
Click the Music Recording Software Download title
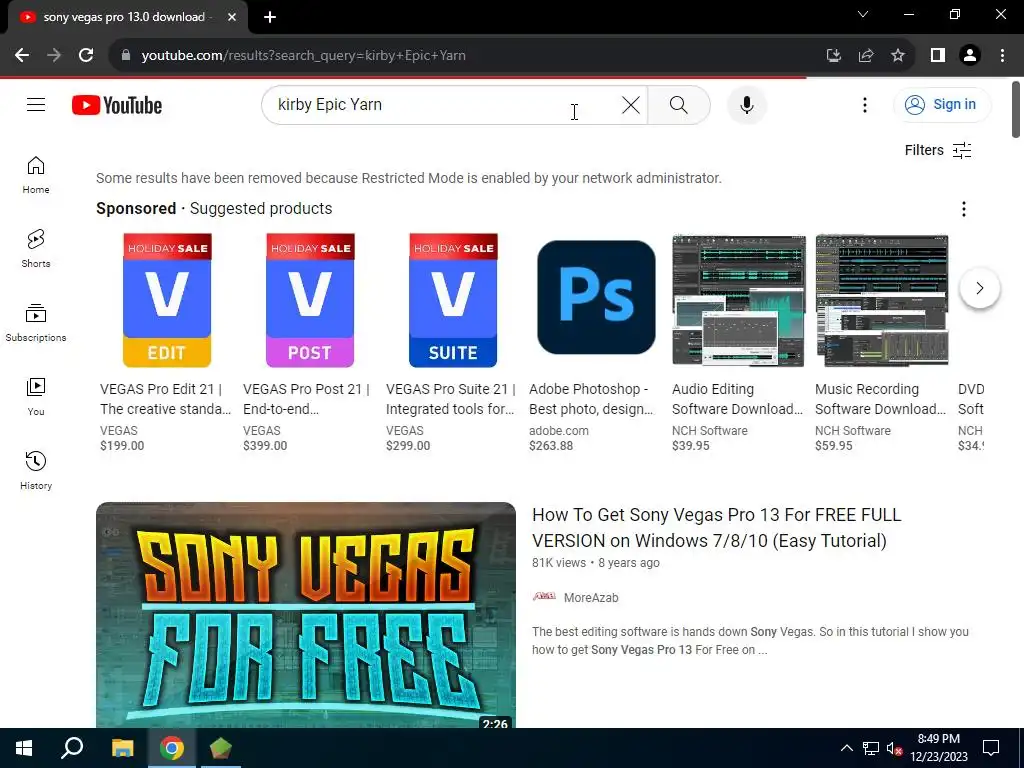(x=880, y=399)
